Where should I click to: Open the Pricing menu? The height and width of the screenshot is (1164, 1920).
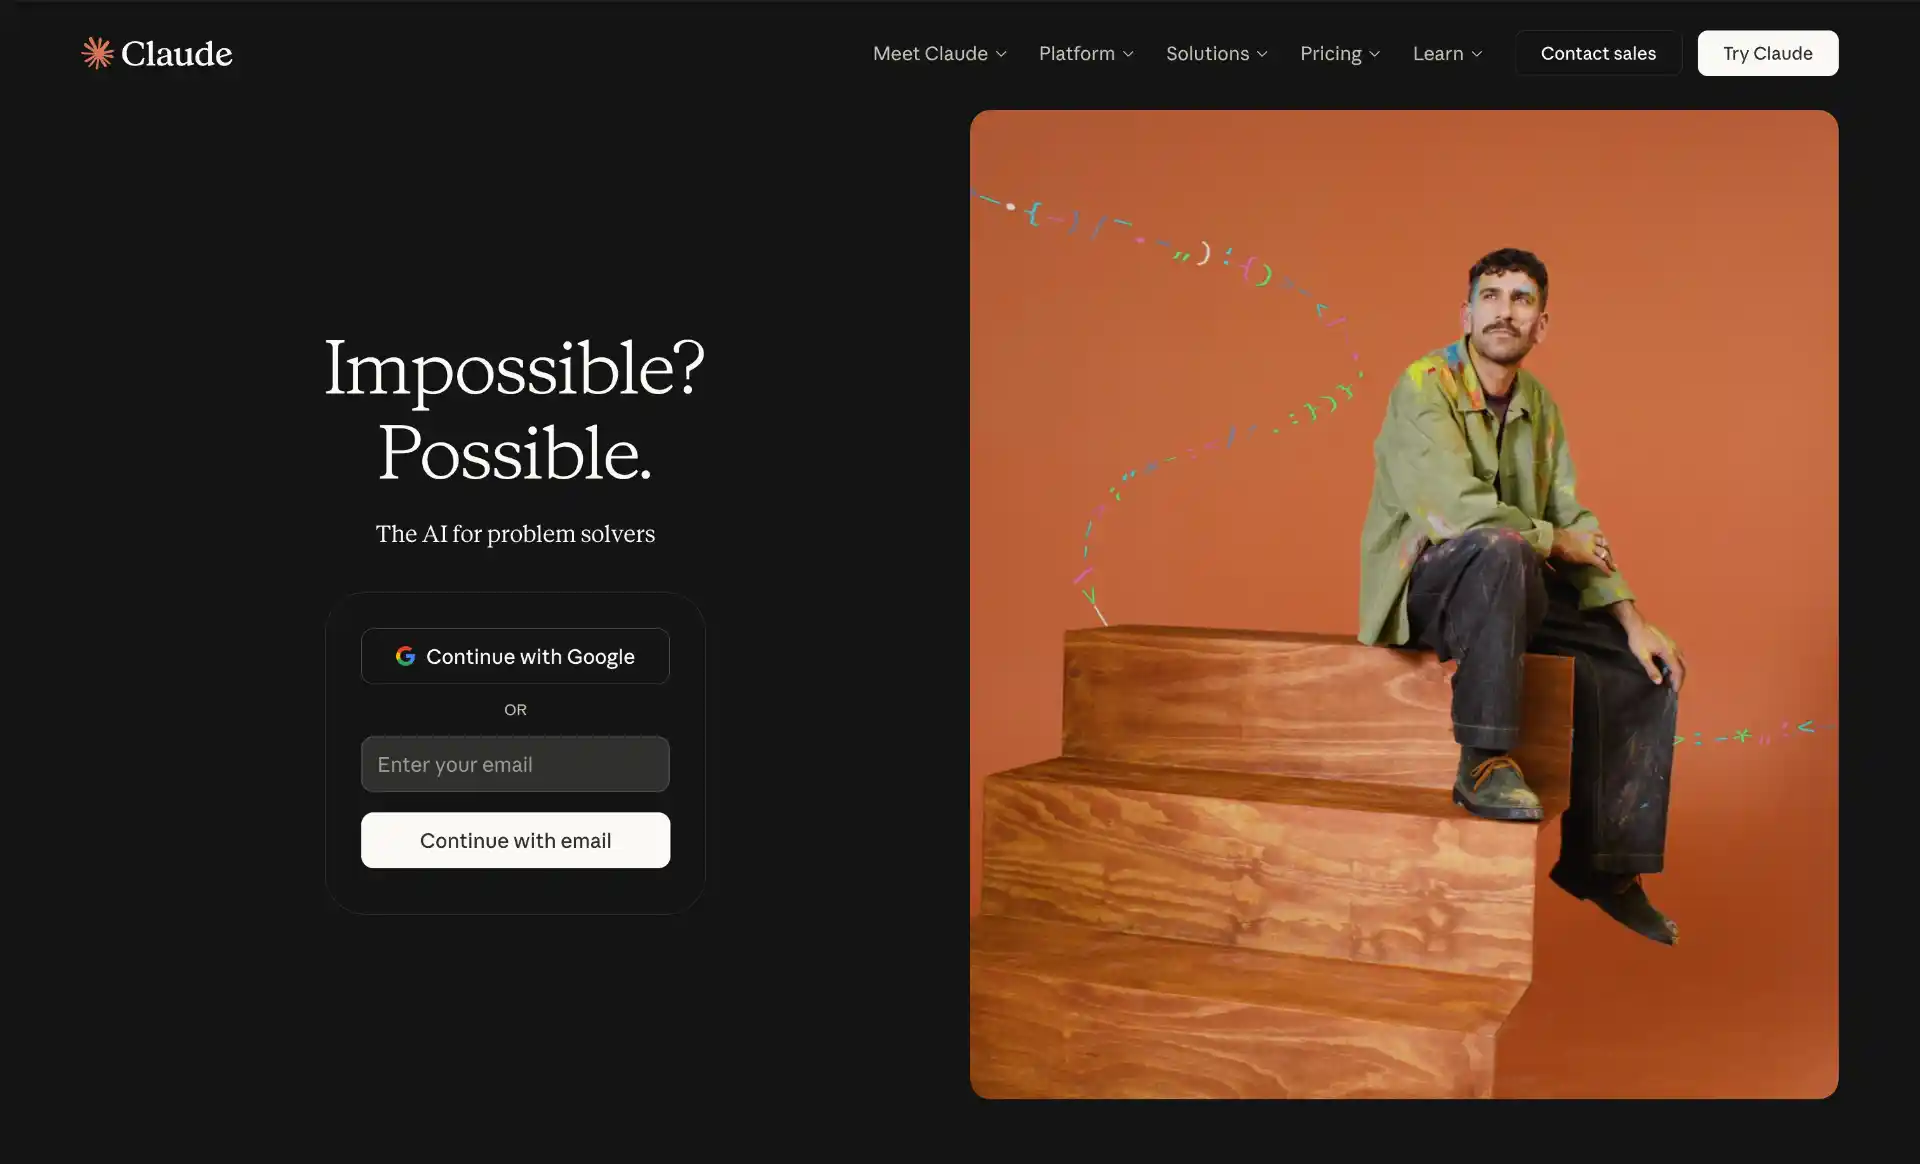[1341, 53]
